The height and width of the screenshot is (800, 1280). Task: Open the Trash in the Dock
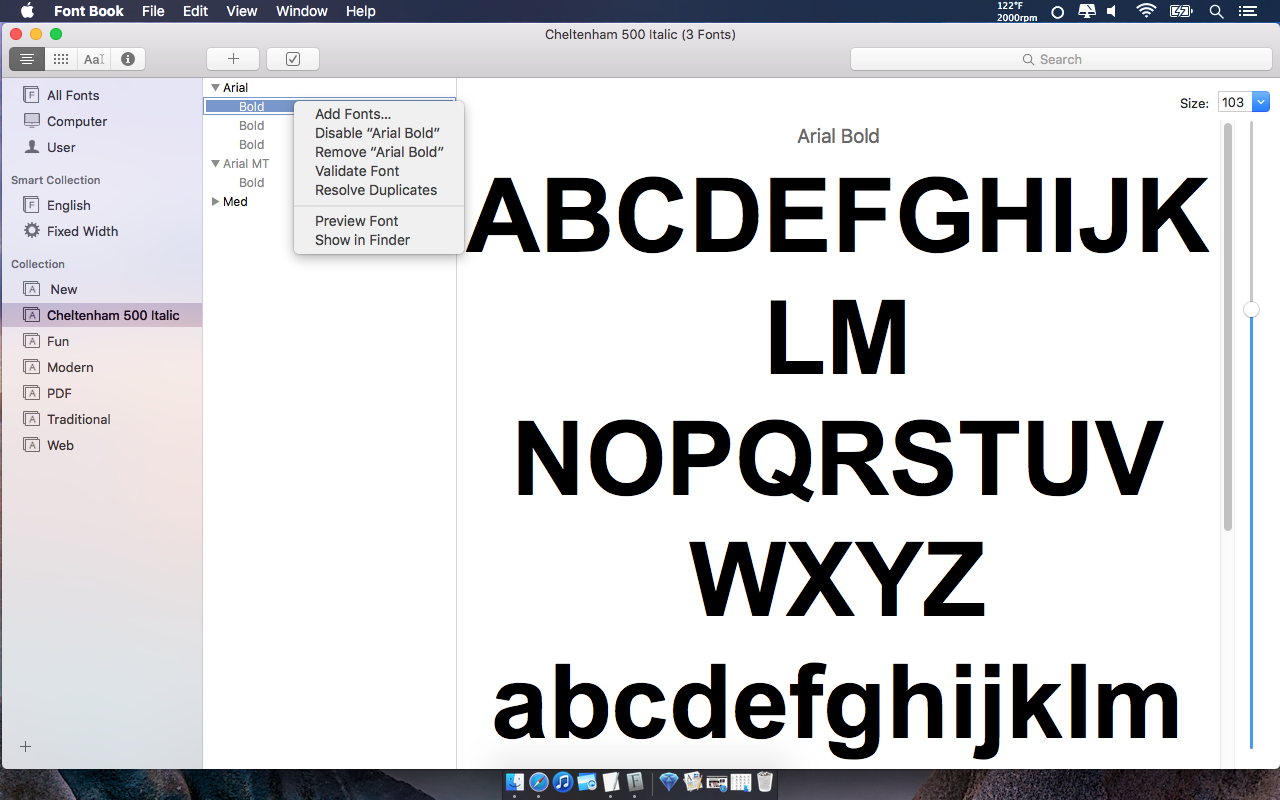[765, 782]
